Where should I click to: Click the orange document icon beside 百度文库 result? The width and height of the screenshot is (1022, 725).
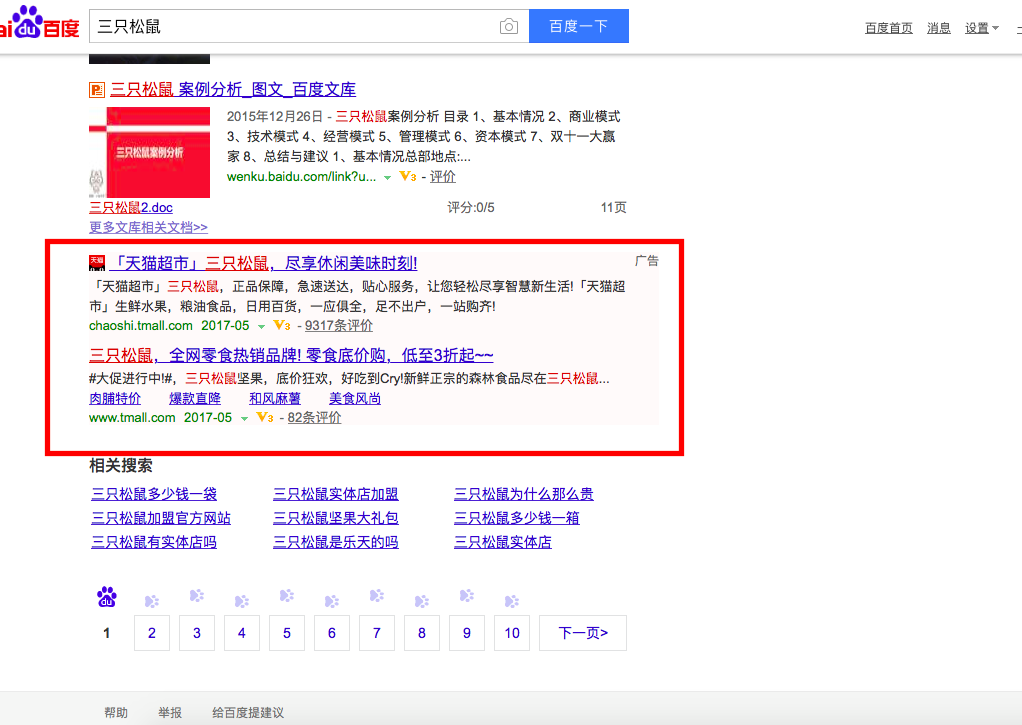click(97, 90)
